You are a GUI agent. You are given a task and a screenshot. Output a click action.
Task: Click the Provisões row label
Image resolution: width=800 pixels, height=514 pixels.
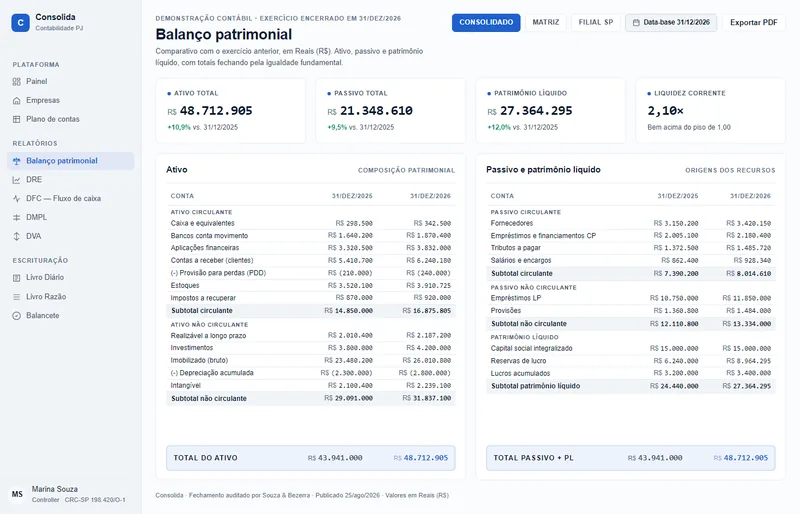tap(506, 311)
